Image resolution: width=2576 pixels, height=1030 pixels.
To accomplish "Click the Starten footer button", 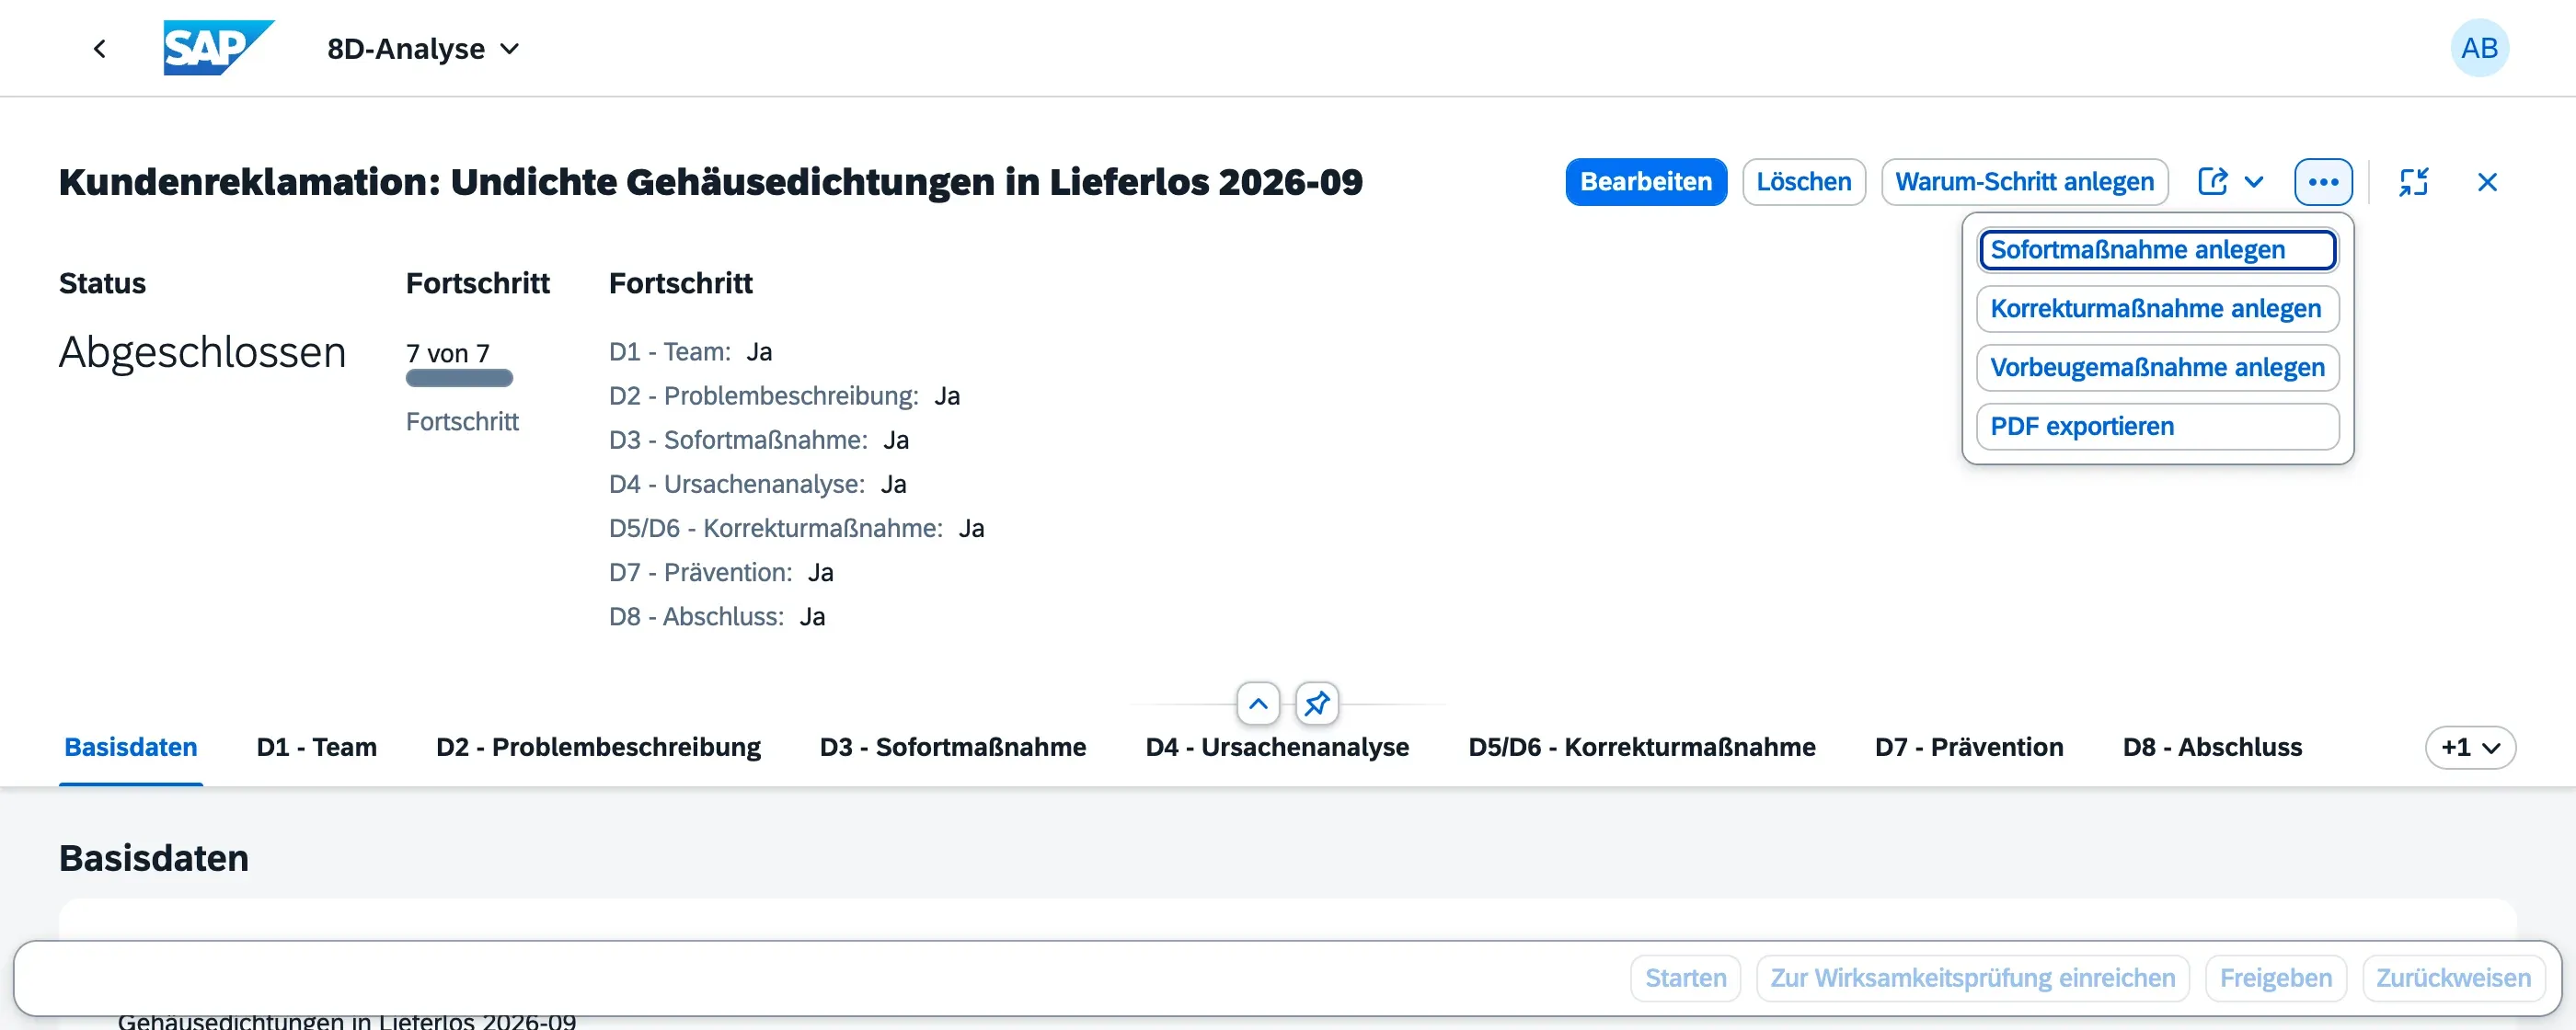I will pyautogui.click(x=1685, y=978).
